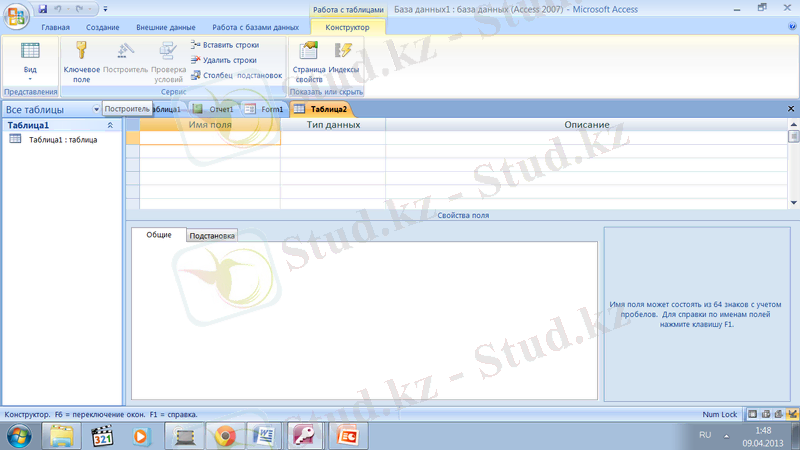This screenshot has height=450, width=800.
Task: Click Вставить строки
Action: pyautogui.click(x=225, y=45)
